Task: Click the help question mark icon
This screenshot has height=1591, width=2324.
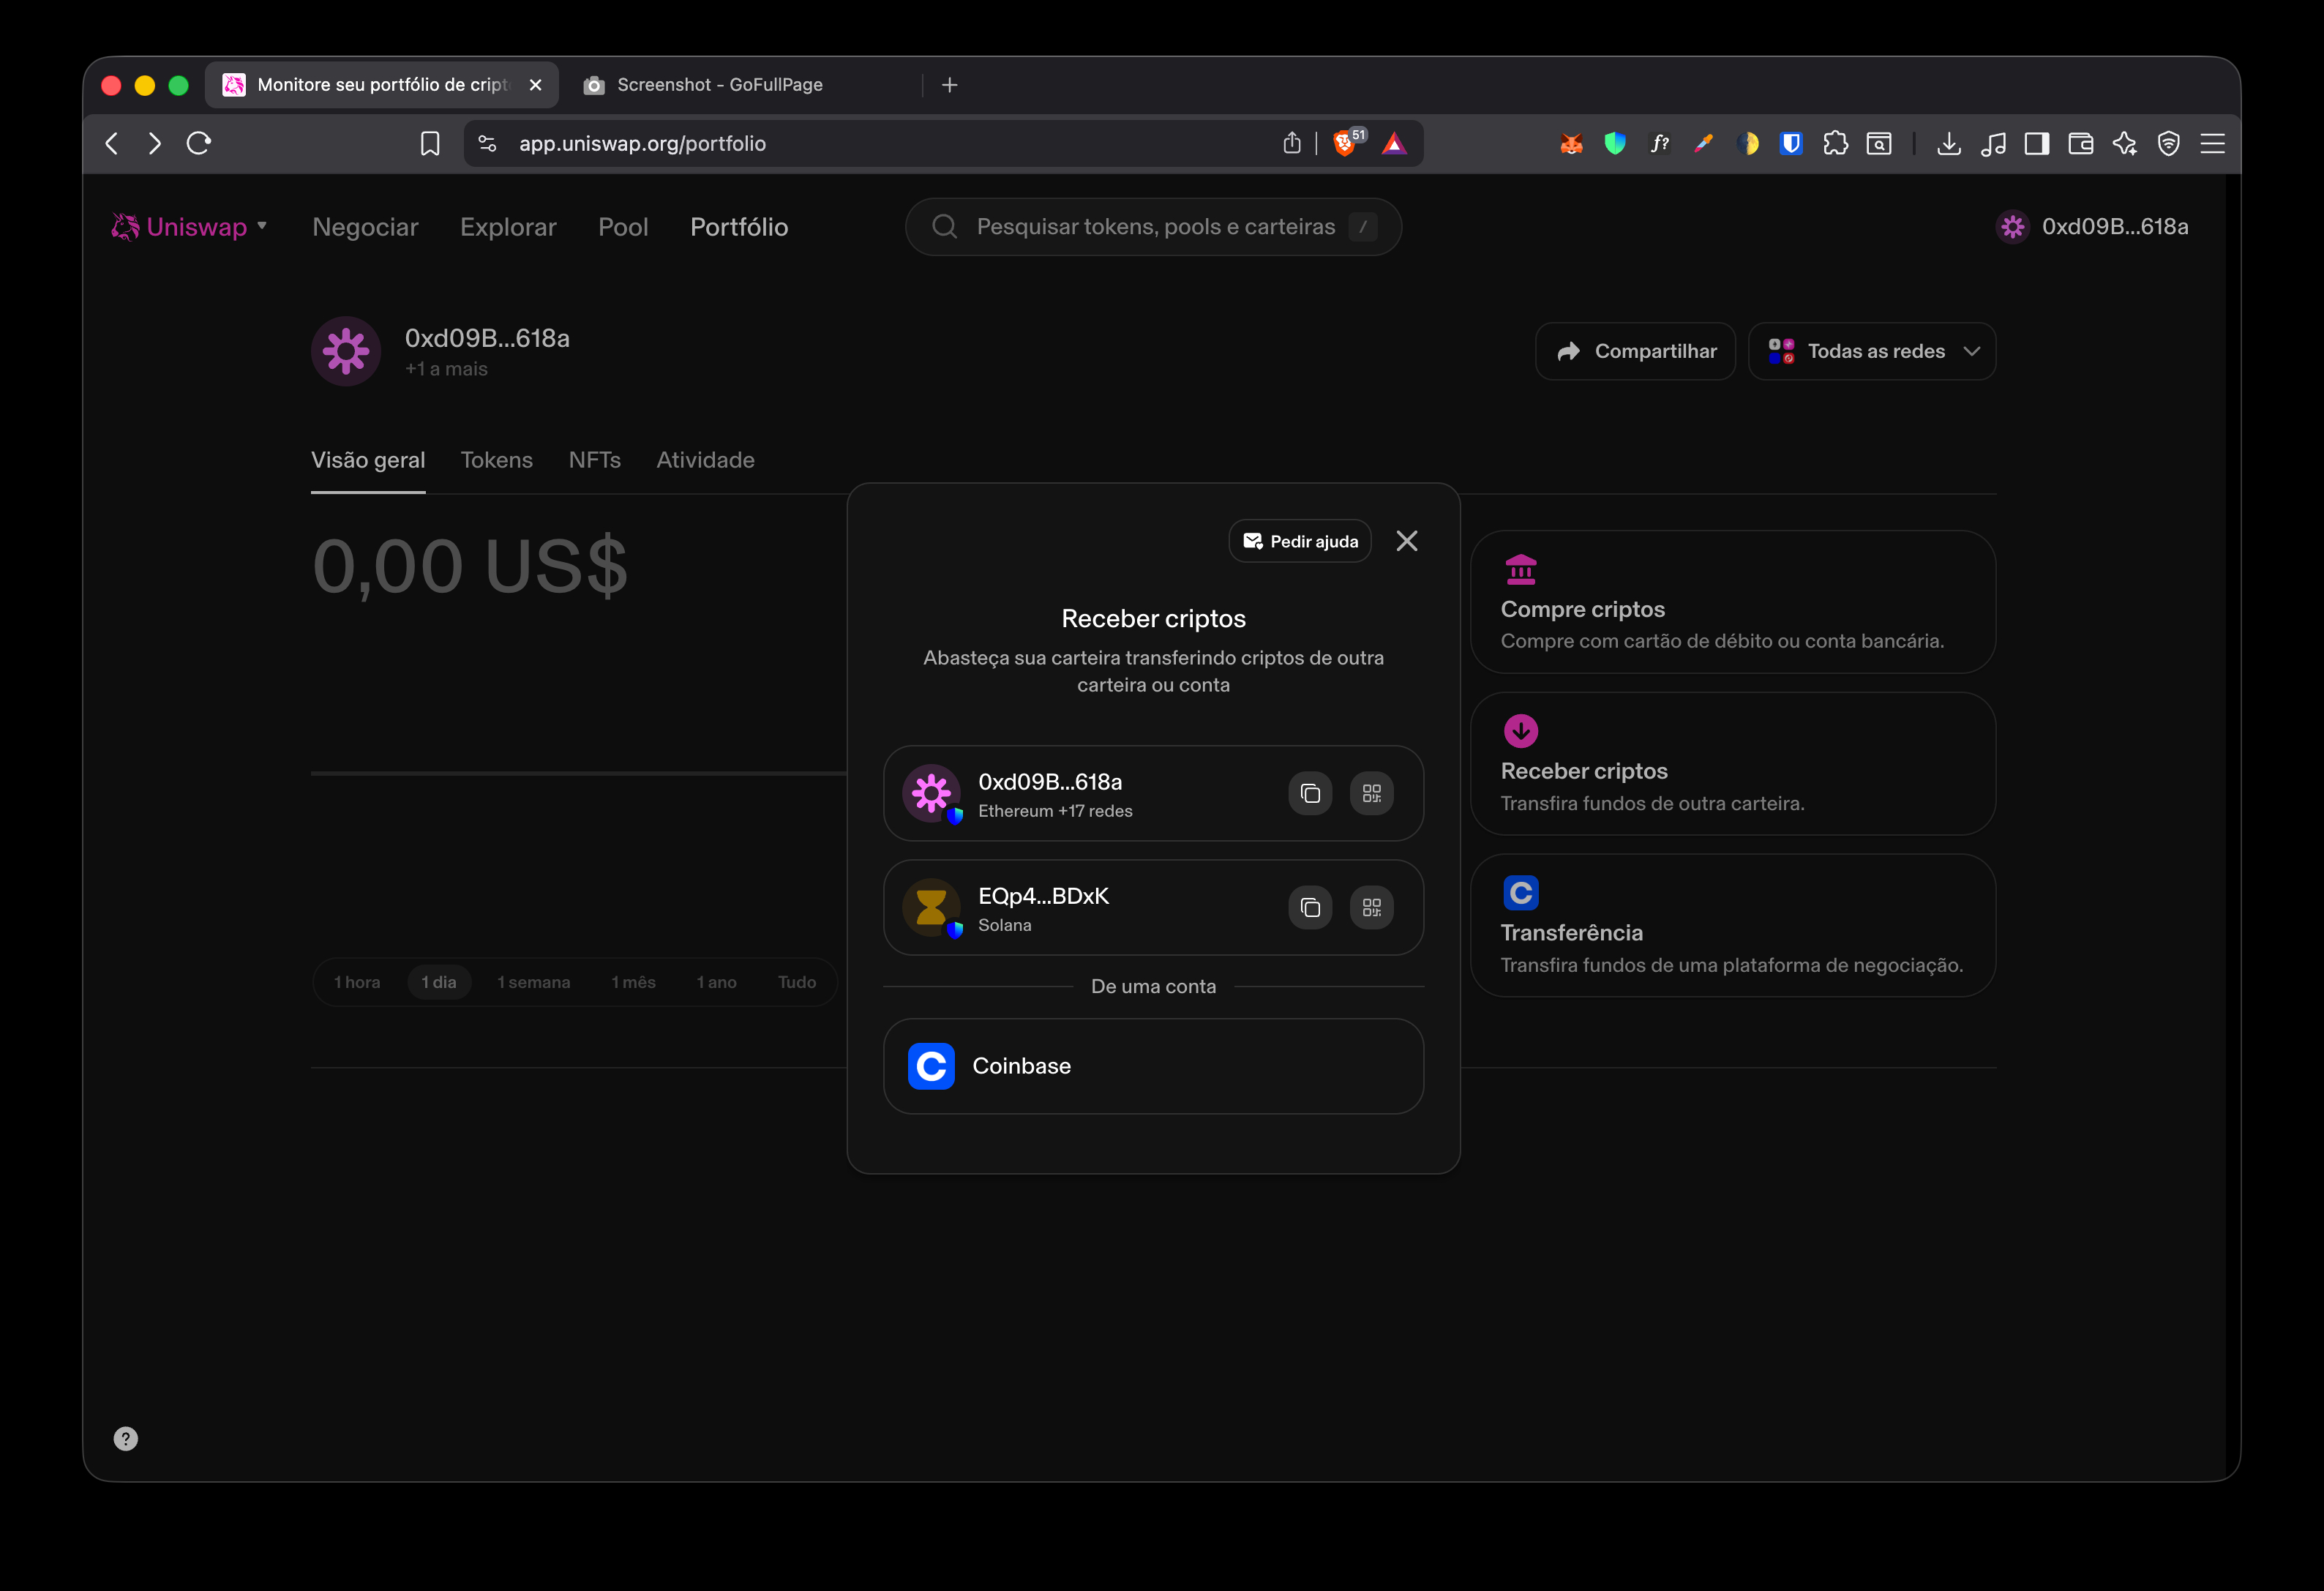Action: pyautogui.click(x=126, y=1439)
